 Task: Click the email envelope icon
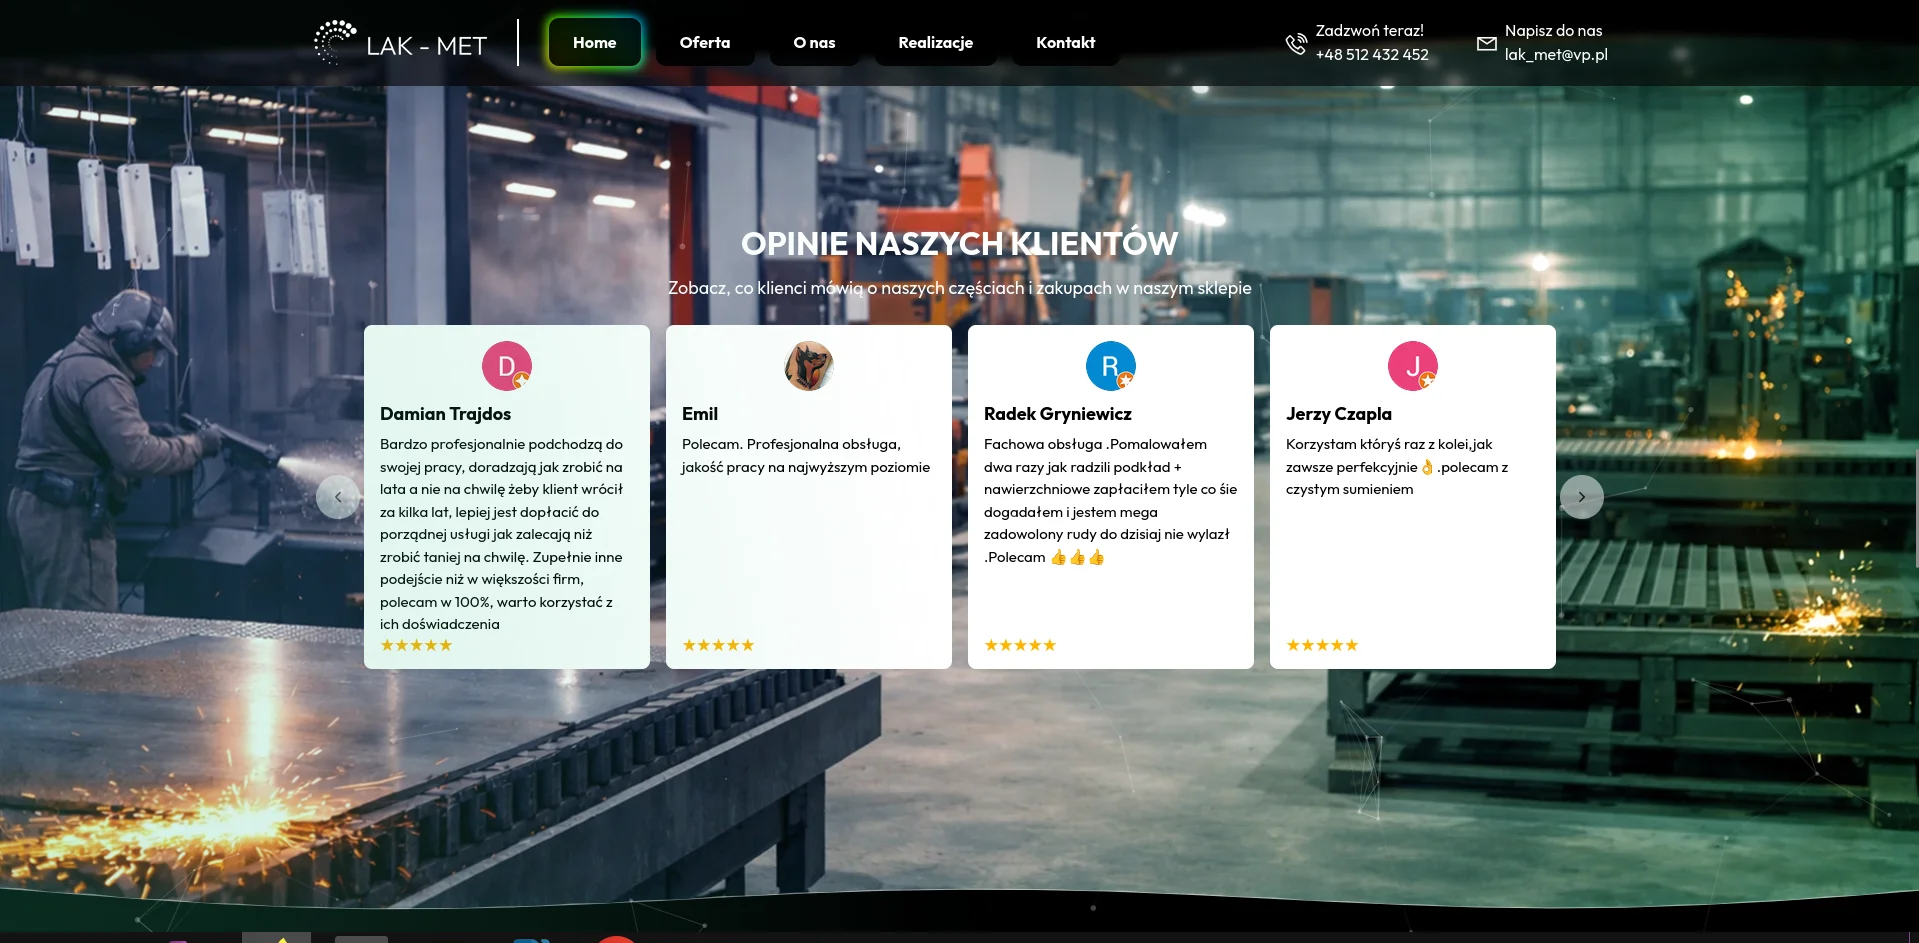point(1486,44)
